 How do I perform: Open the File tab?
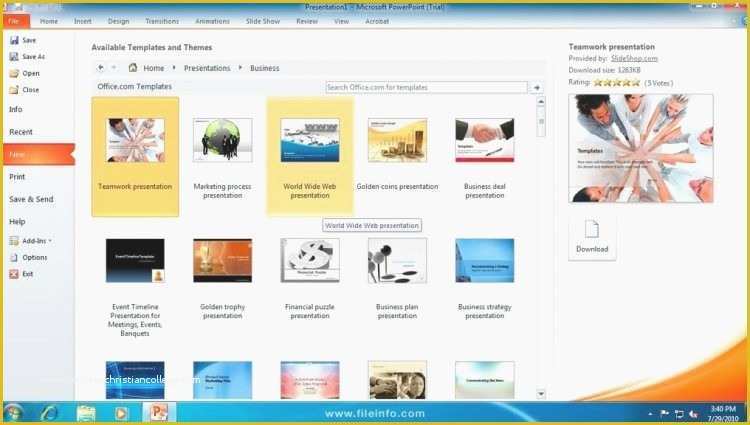coord(16,21)
